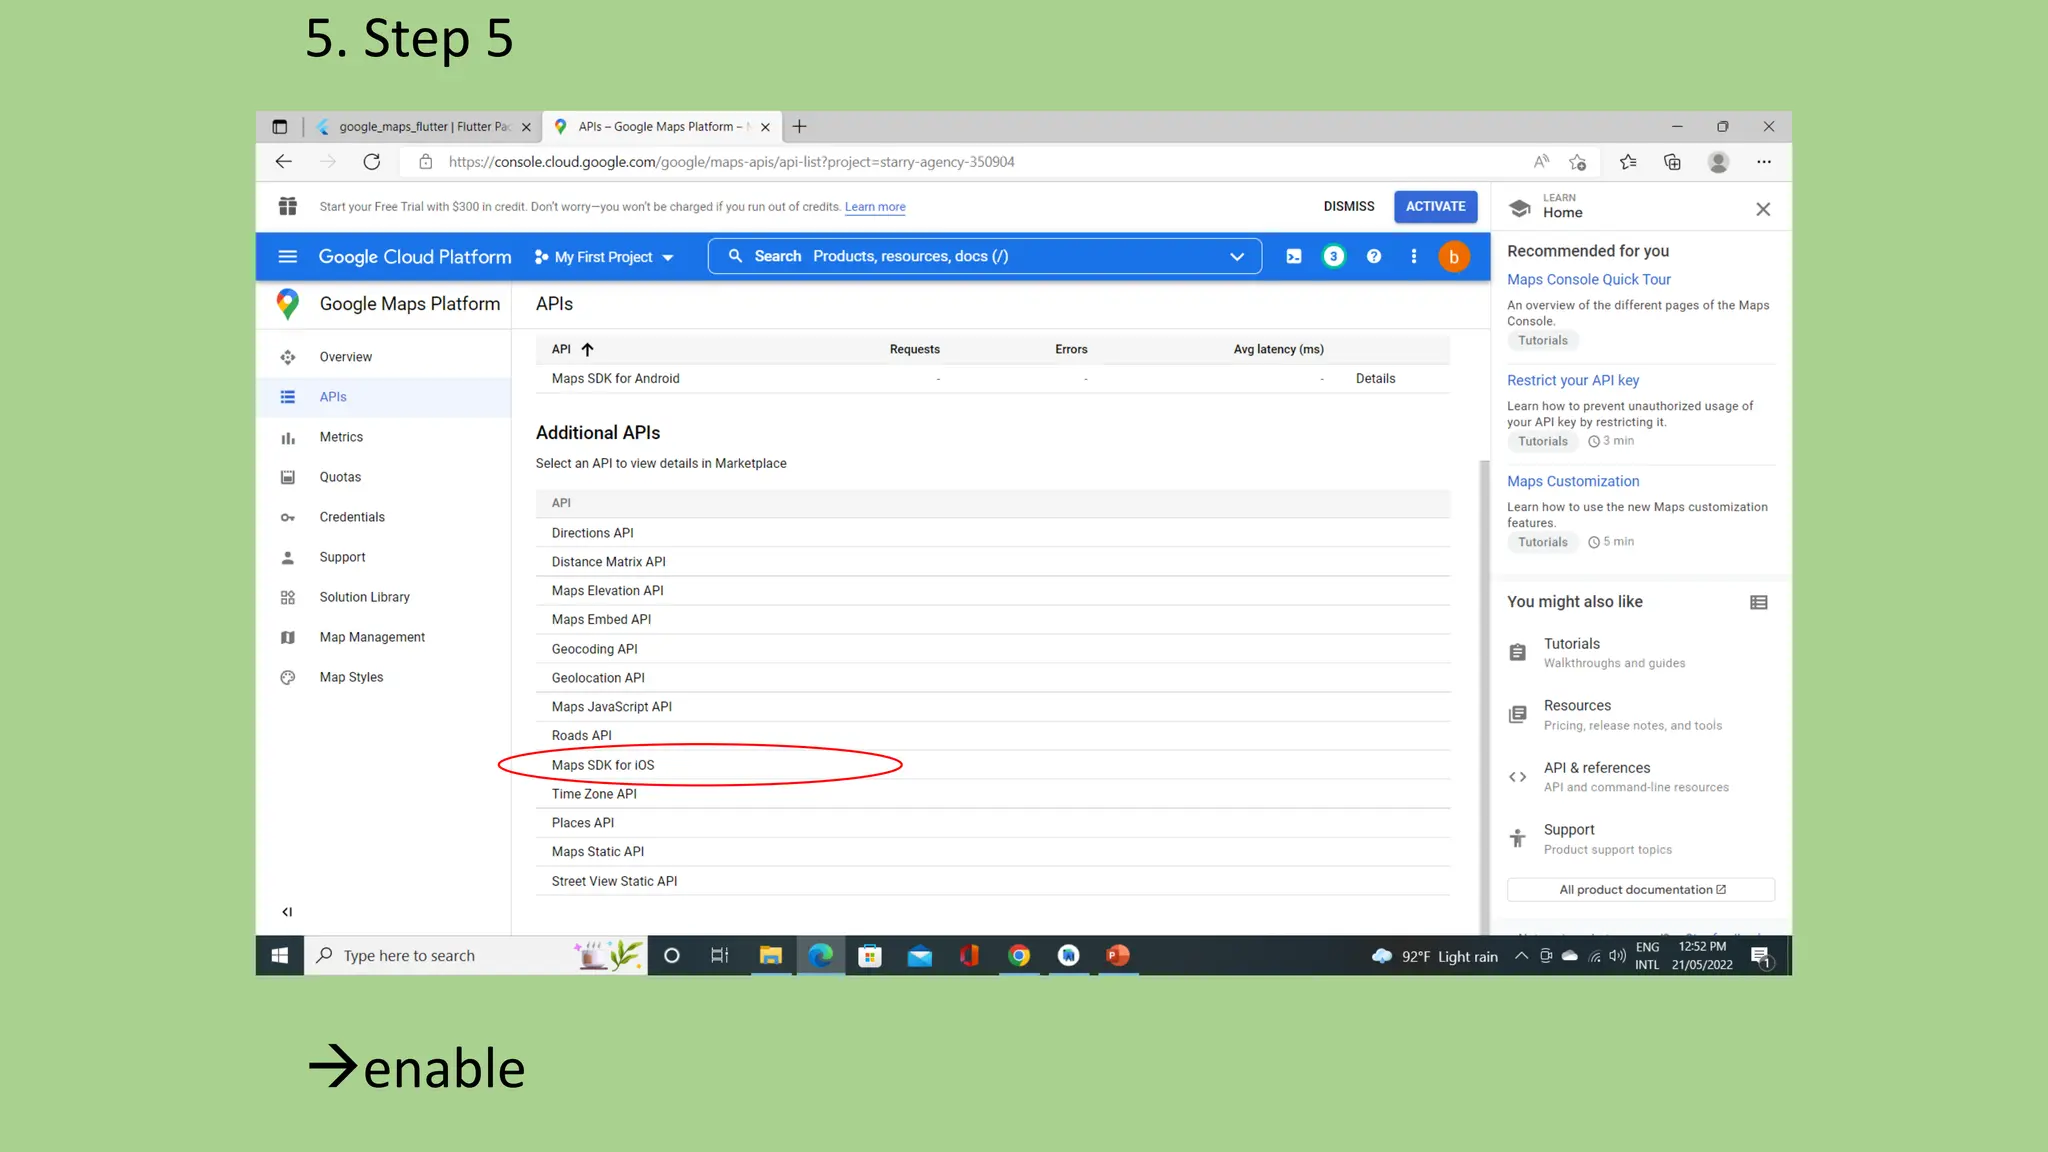Open the Task View taskbar icon
The width and height of the screenshot is (2048, 1152).
(x=720, y=956)
